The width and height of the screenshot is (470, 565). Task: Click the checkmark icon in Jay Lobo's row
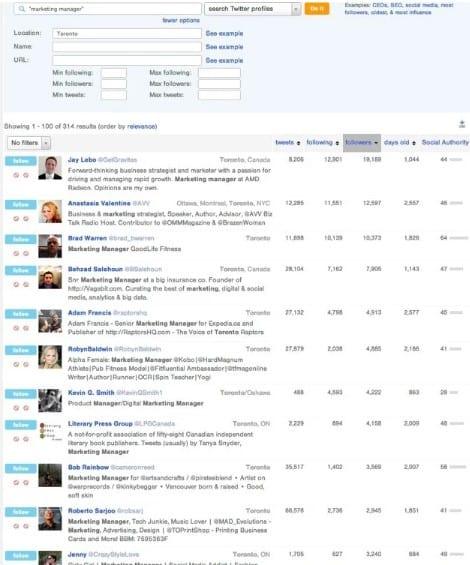[16, 175]
